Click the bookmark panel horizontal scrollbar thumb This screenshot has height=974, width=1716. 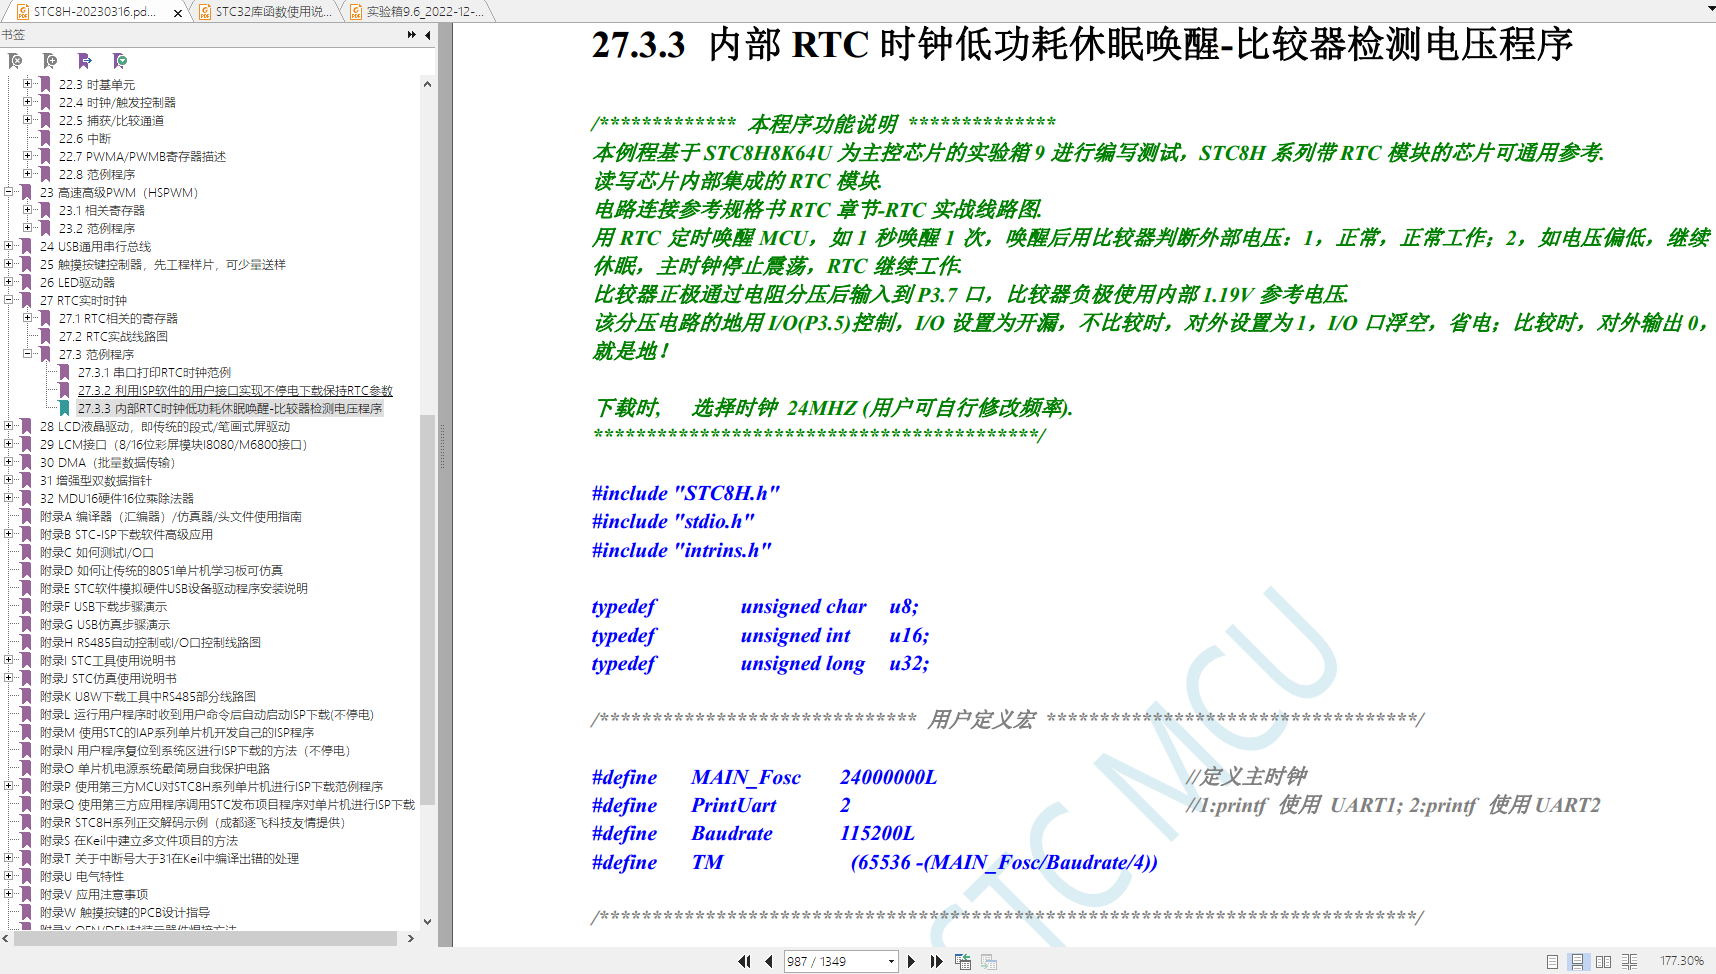pyautogui.click(x=205, y=938)
